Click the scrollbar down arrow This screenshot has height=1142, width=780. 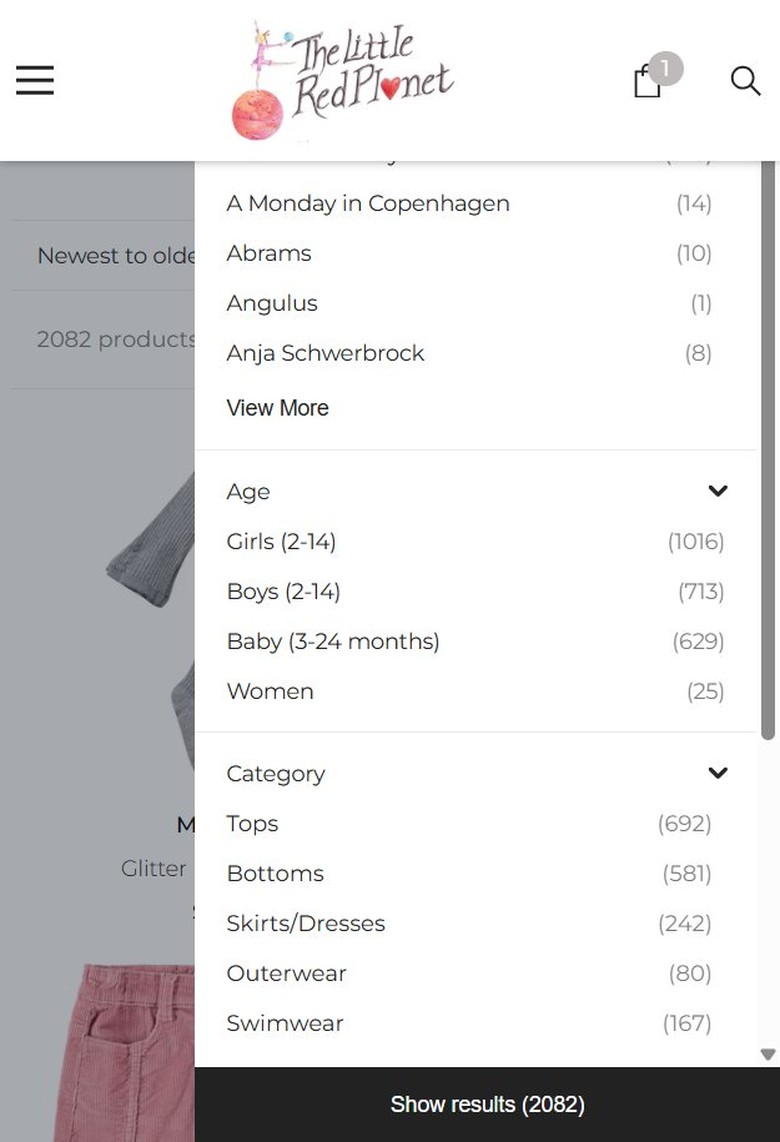click(768, 1054)
